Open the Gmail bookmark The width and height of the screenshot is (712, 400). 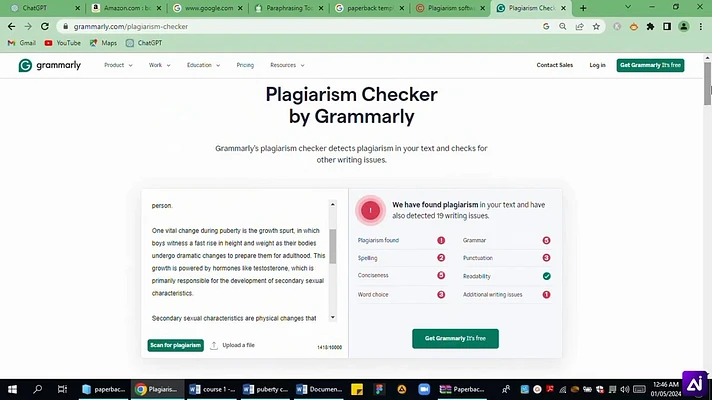coord(21,43)
